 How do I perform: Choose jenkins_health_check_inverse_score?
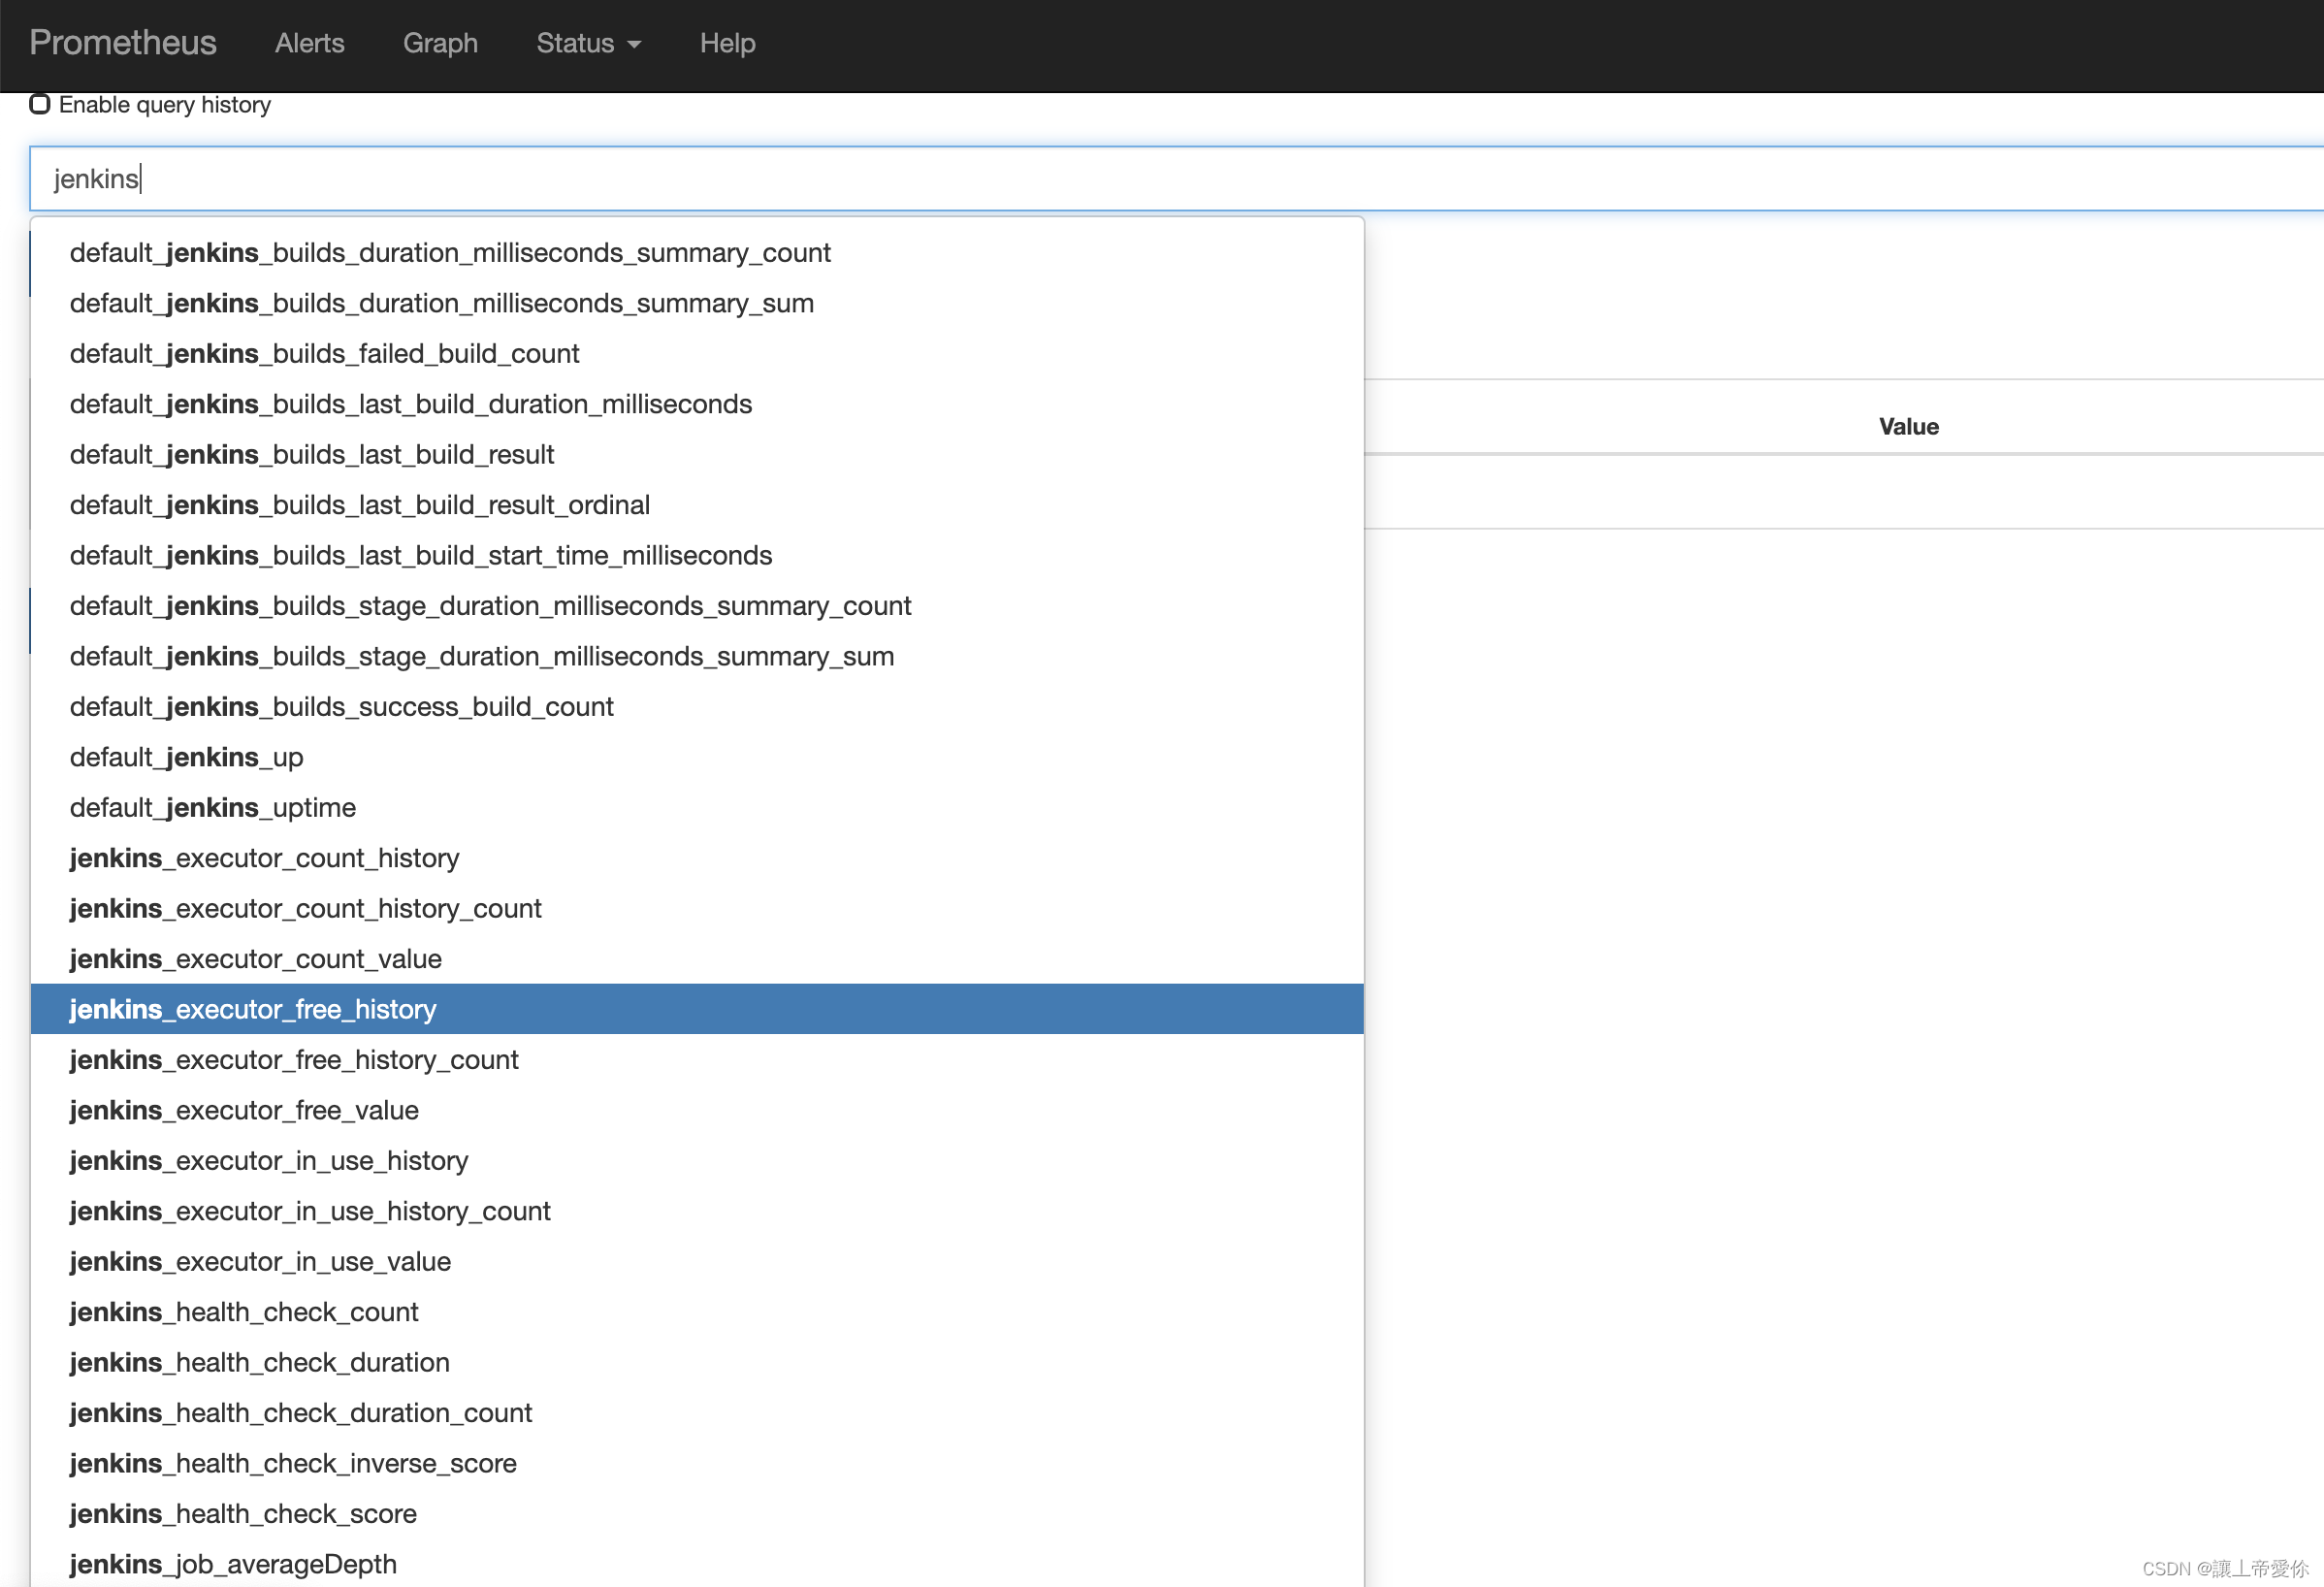(x=697, y=1465)
